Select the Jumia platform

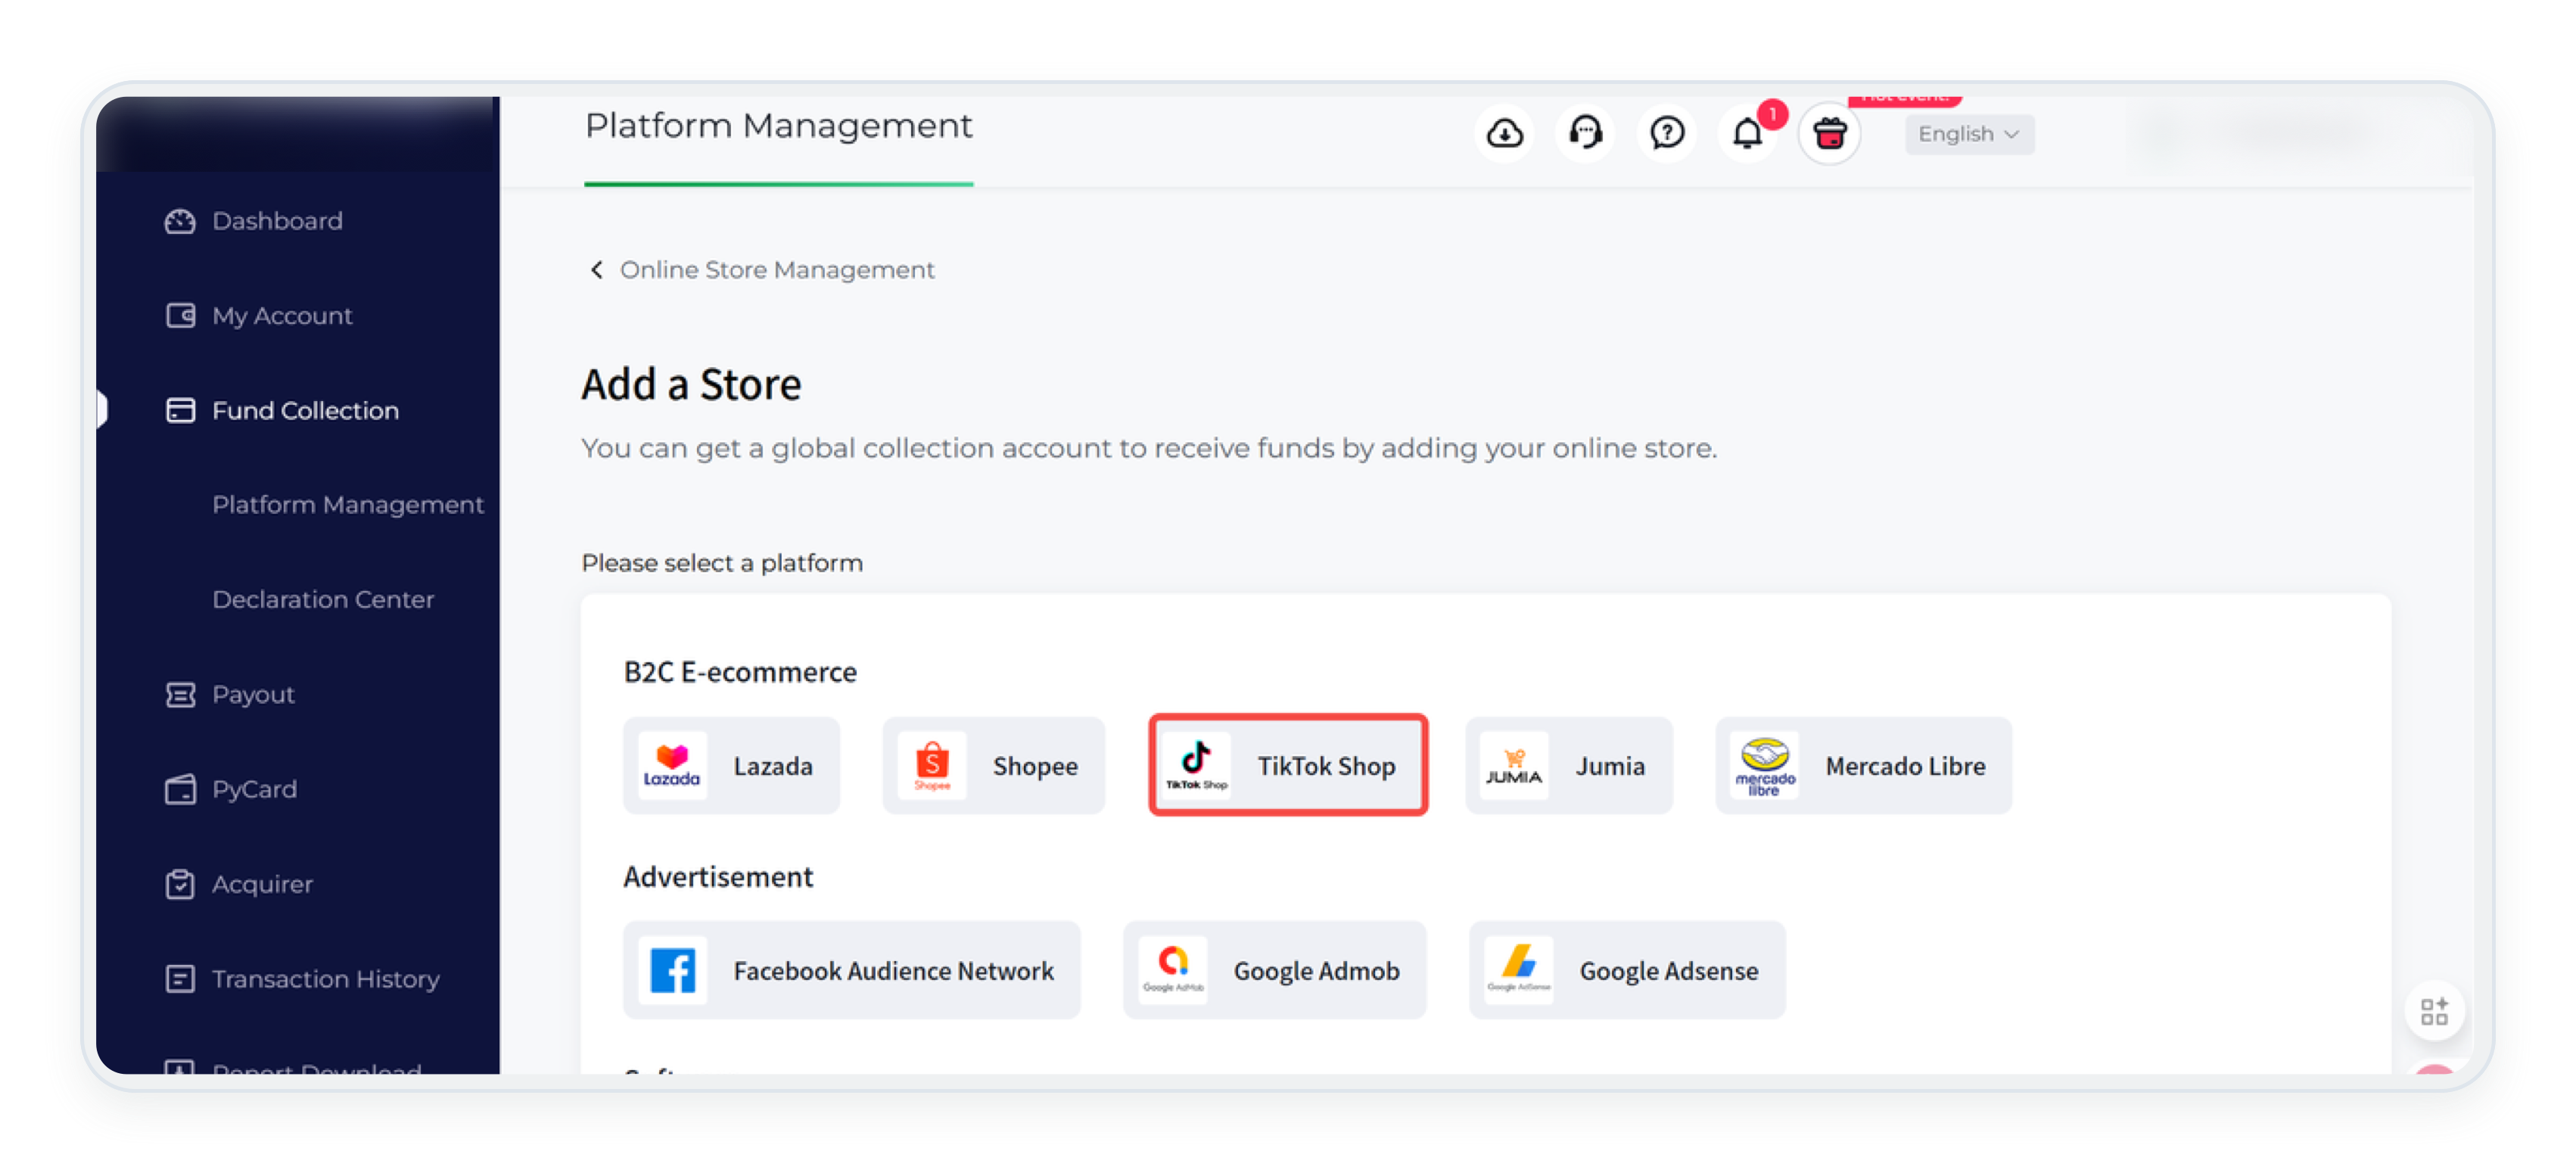pos(1568,766)
